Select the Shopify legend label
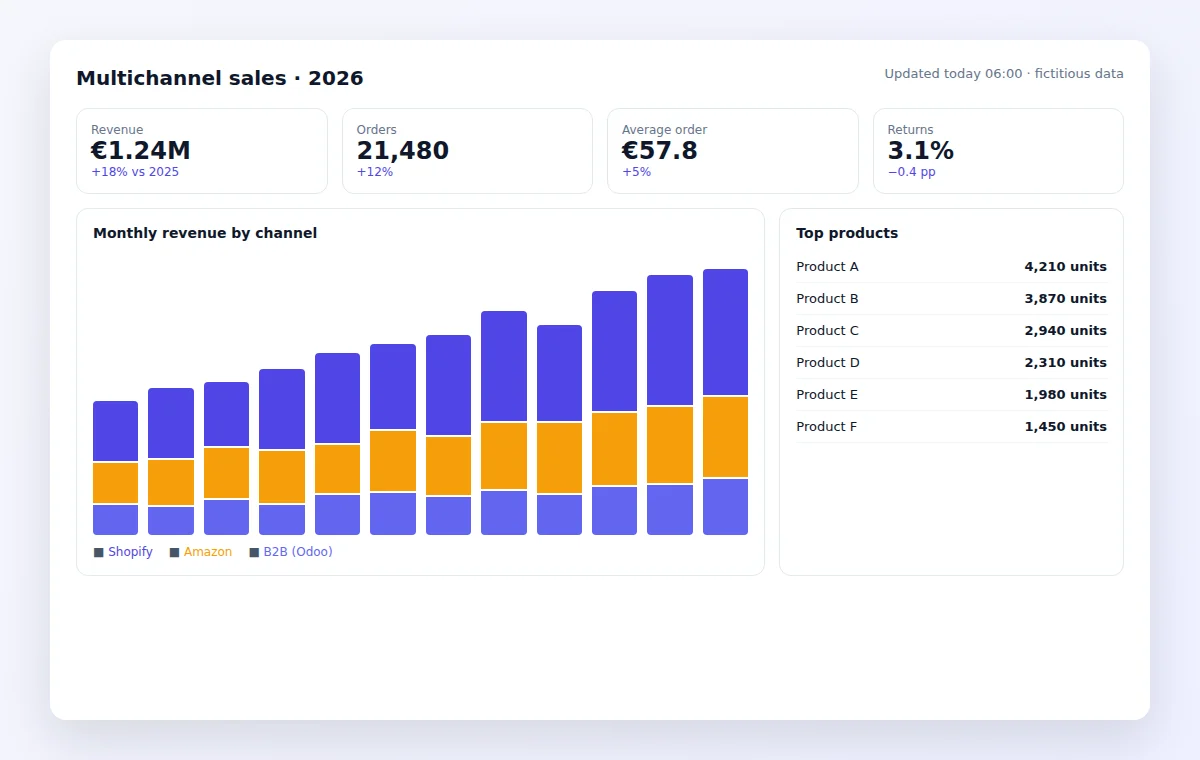This screenshot has width=1200, height=760. 131,552
